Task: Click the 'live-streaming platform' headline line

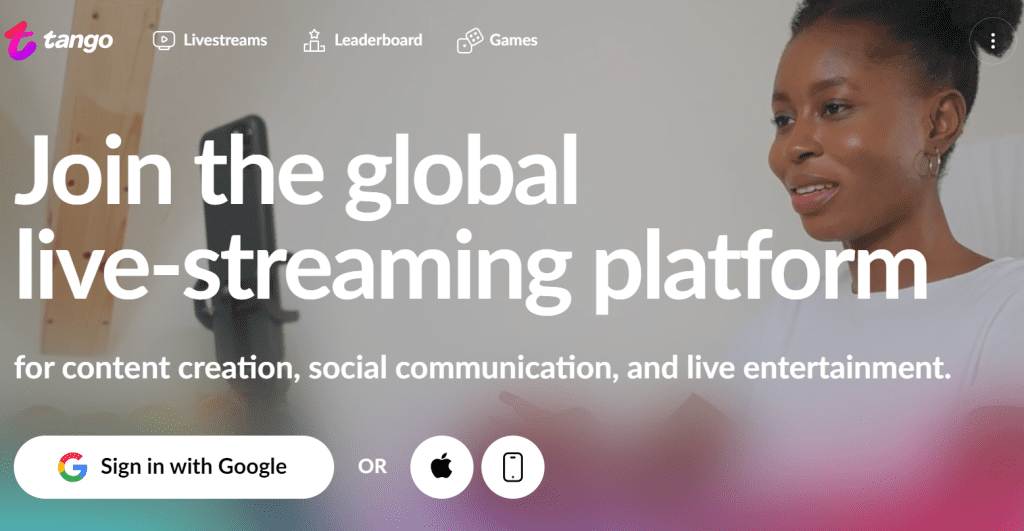Action: coord(471,268)
